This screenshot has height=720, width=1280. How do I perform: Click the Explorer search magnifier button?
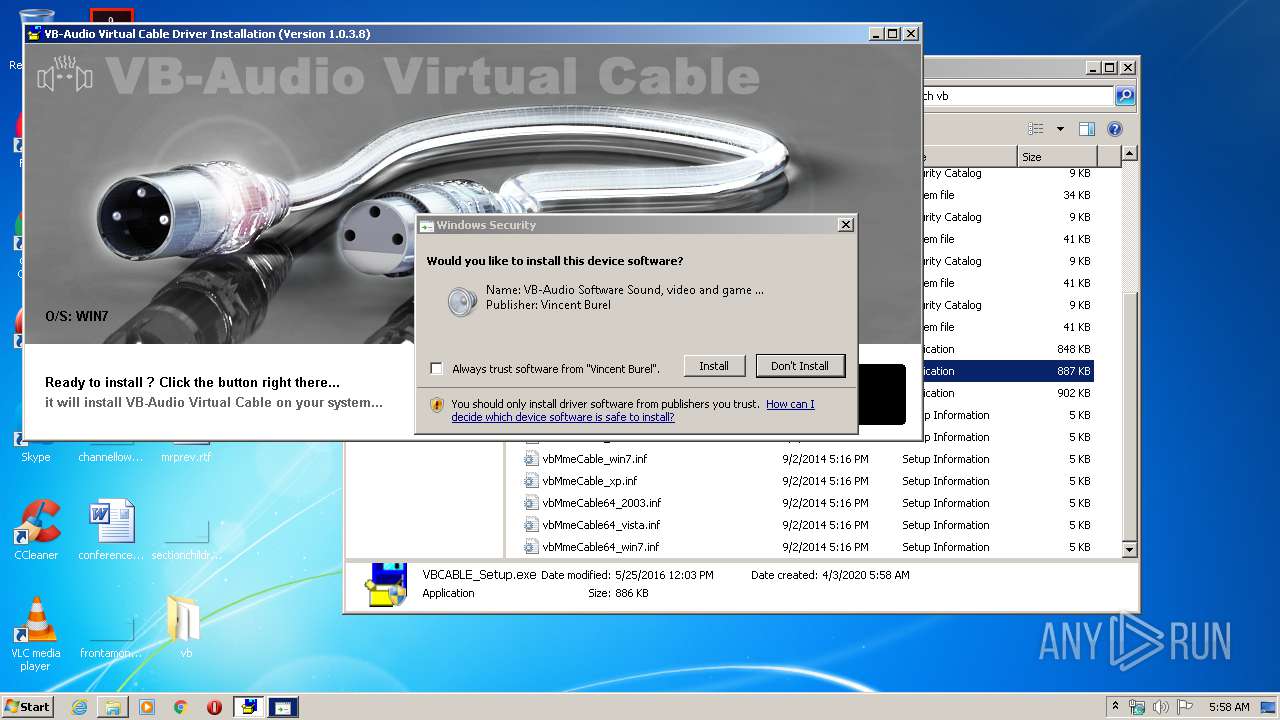point(1125,96)
